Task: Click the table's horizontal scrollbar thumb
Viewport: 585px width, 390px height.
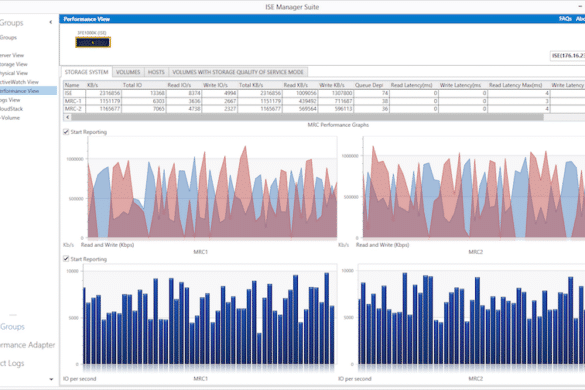Action: click(x=307, y=117)
